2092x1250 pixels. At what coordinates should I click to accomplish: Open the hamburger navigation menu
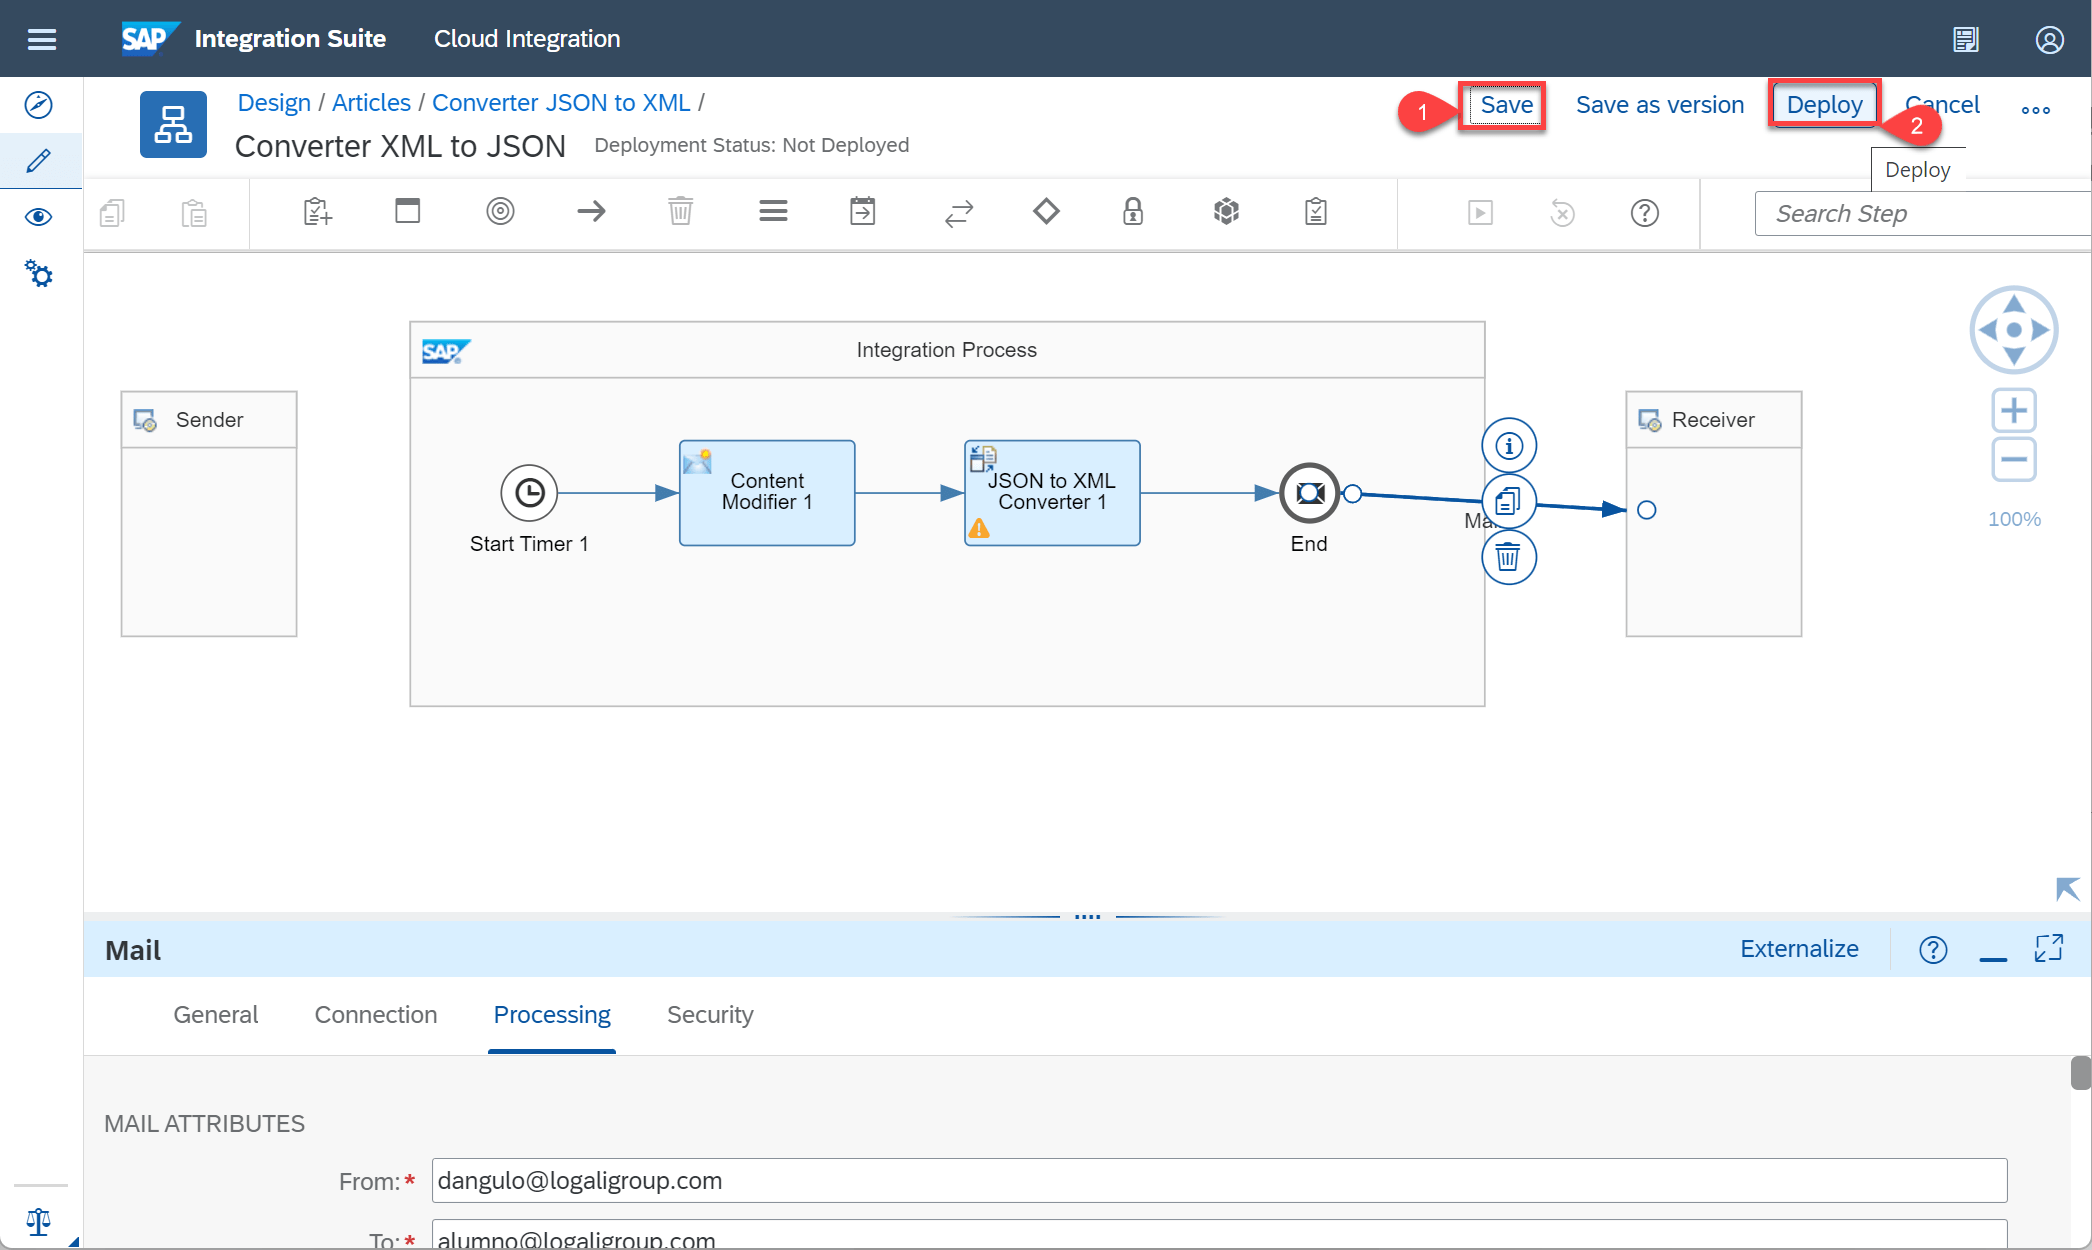coord(41,39)
